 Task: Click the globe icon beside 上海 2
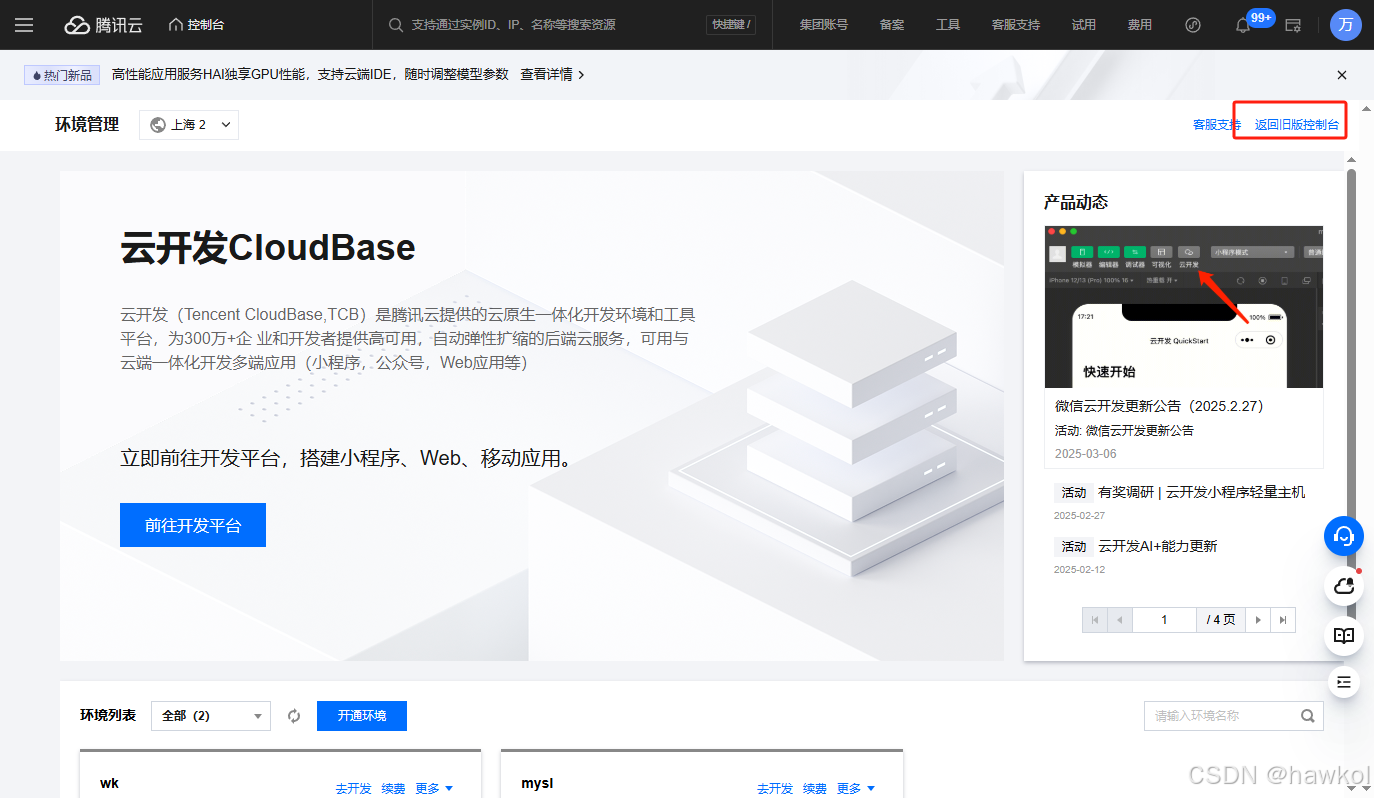coord(158,125)
